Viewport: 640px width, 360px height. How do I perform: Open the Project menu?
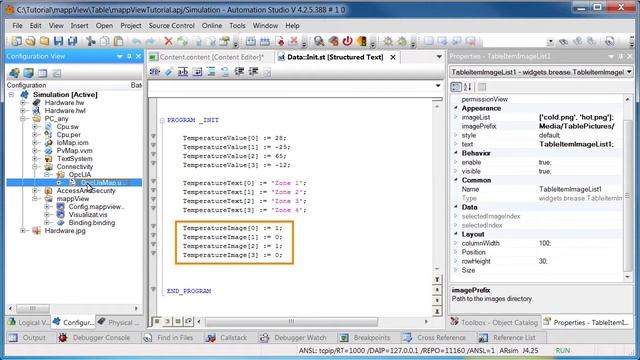(131, 25)
